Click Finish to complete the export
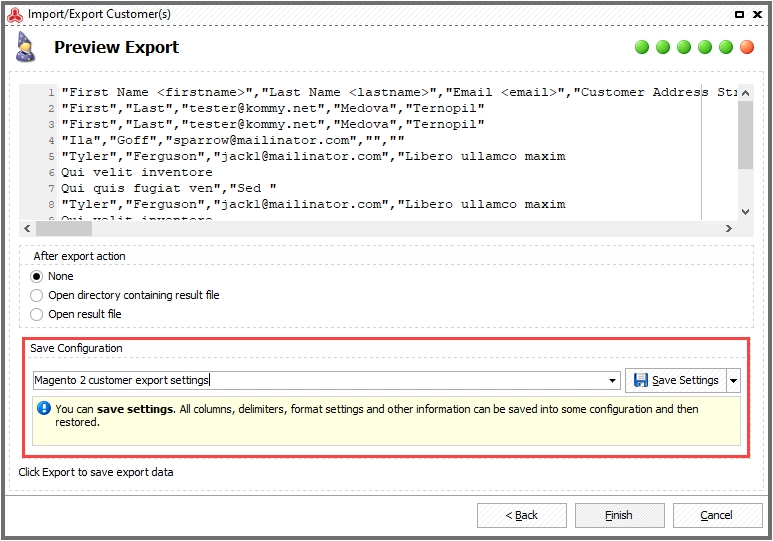The width and height of the screenshot is (773, 541). point(619,515)
